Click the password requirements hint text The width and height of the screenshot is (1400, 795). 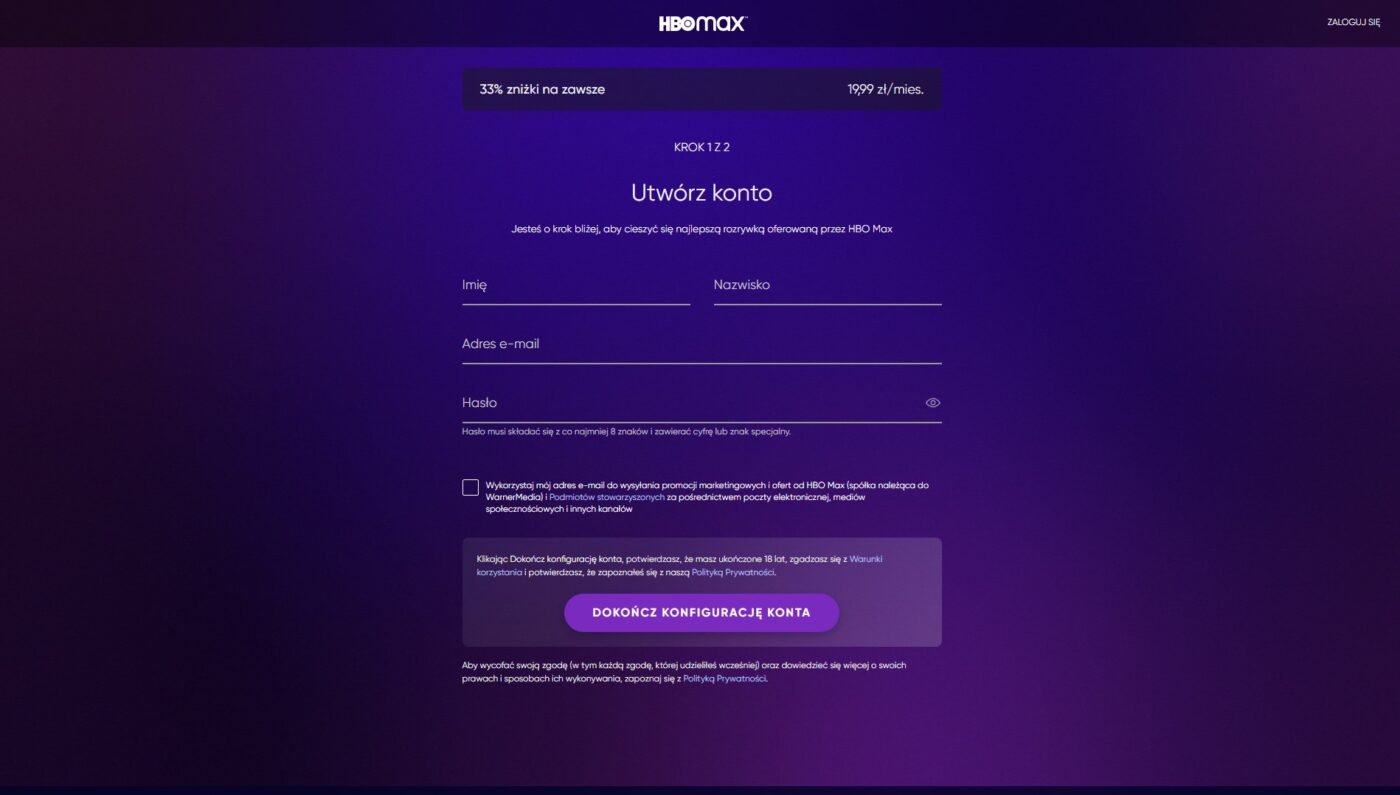(x=626, y=432)
